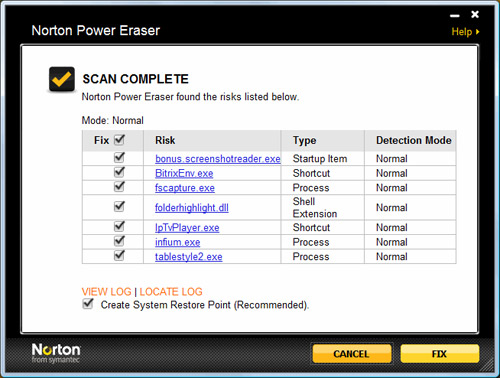Viewport: 500px width, 378px height.
Task: Click the yellow FIX button
Action: (x=440, y=354)
